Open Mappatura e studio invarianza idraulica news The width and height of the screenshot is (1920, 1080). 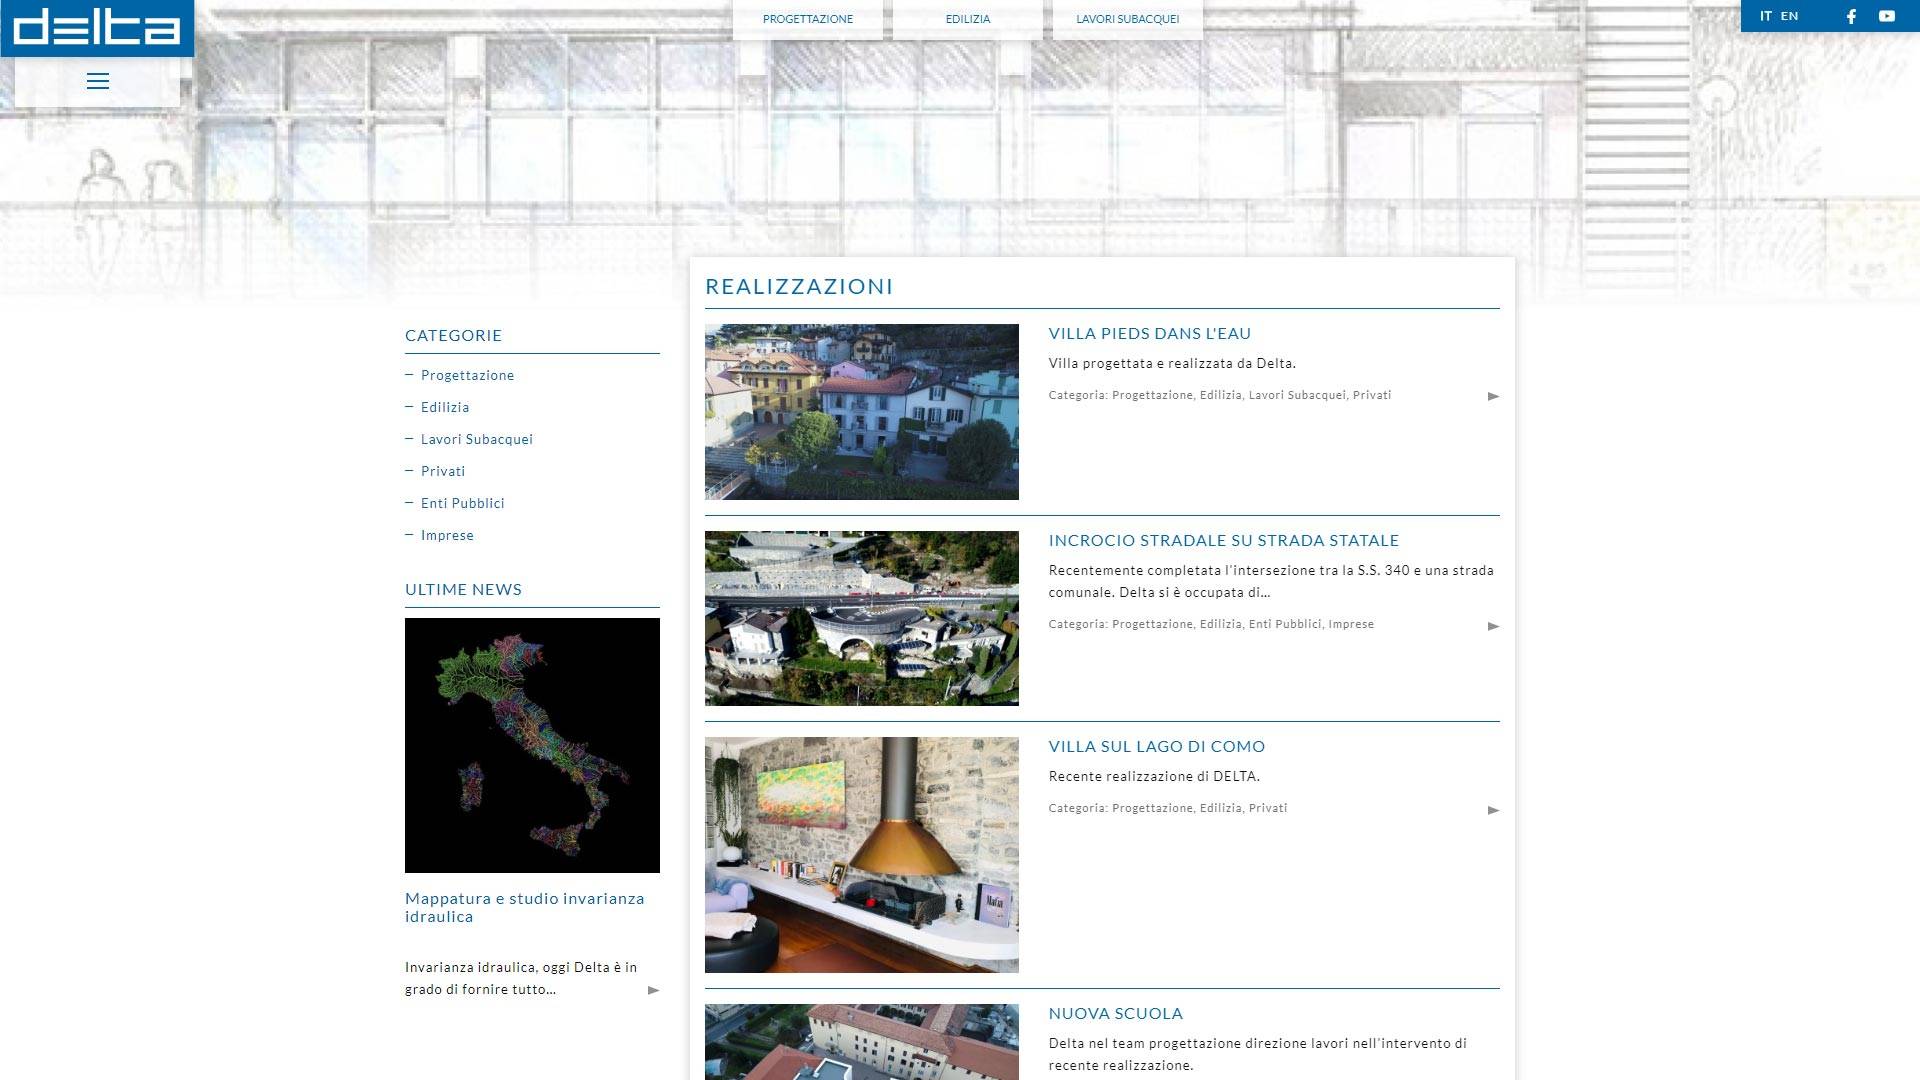click(525, 907)
